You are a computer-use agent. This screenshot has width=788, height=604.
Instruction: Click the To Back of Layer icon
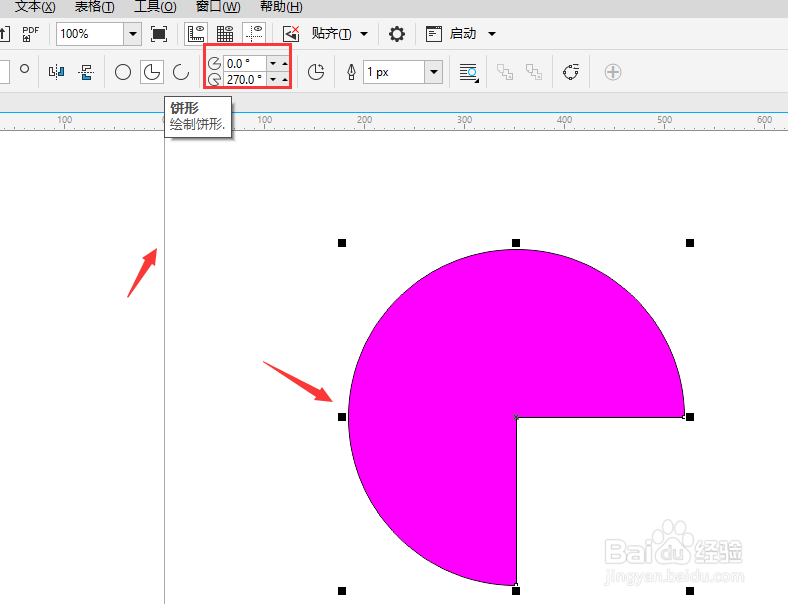(x=533, y=72)
